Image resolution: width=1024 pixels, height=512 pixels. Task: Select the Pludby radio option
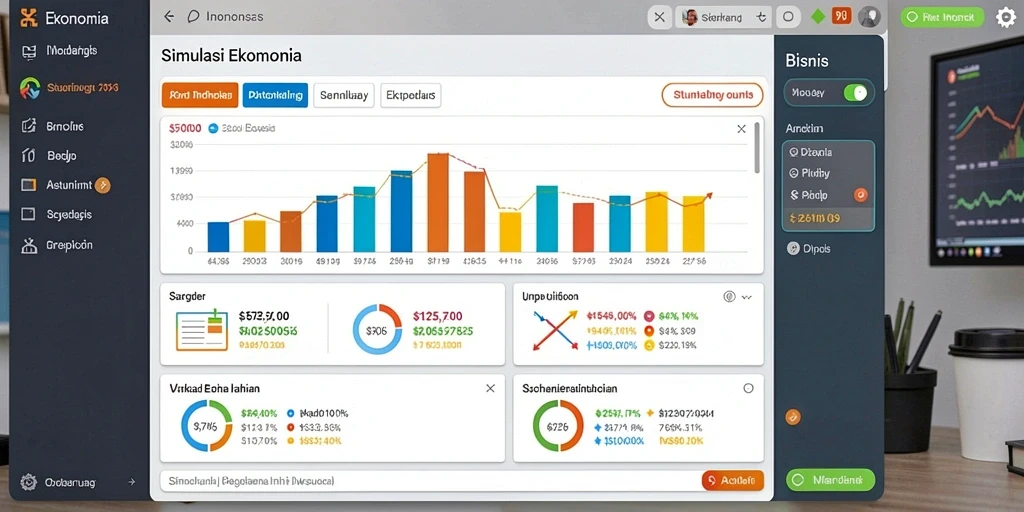tap(793, 173)
